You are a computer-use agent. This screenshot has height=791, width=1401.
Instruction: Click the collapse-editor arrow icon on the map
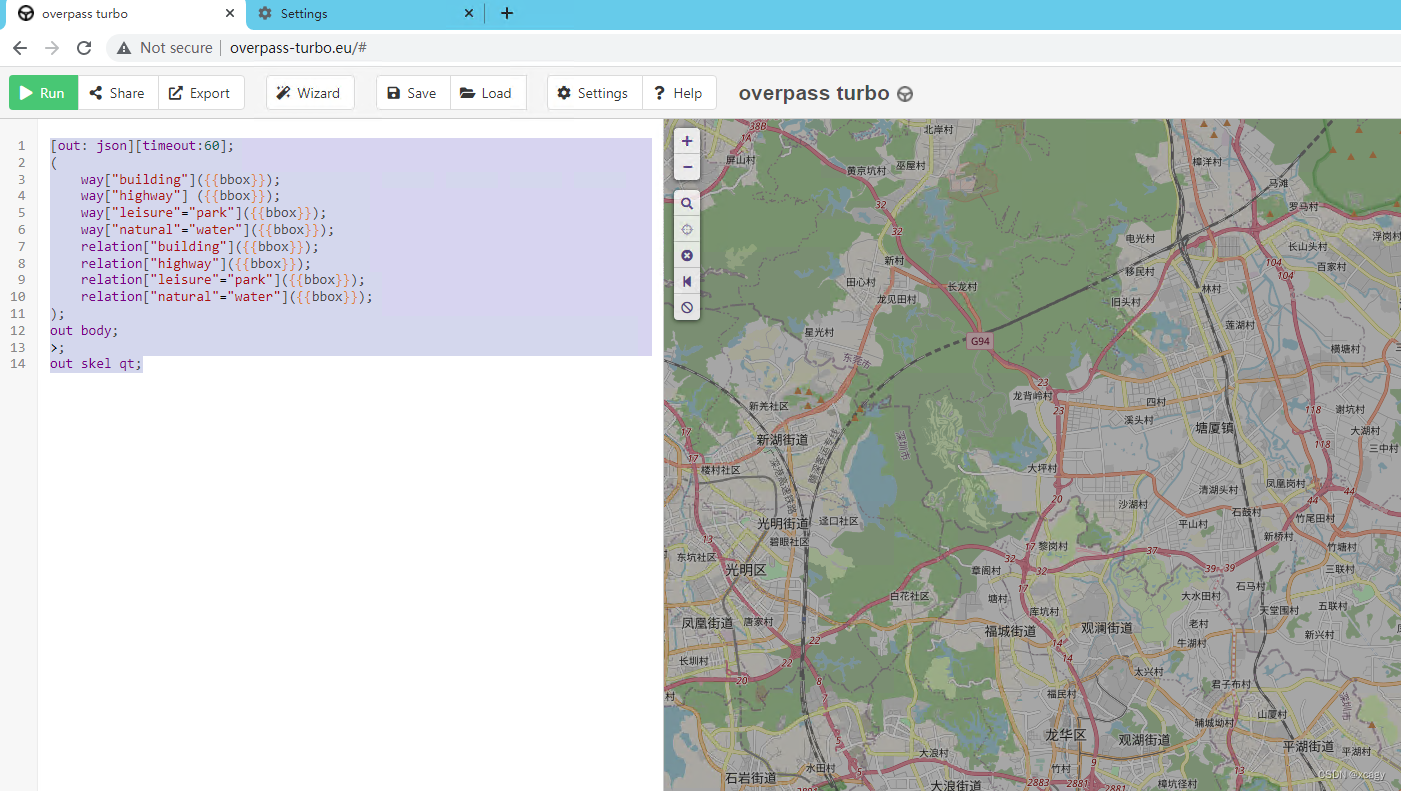[687, 281]
